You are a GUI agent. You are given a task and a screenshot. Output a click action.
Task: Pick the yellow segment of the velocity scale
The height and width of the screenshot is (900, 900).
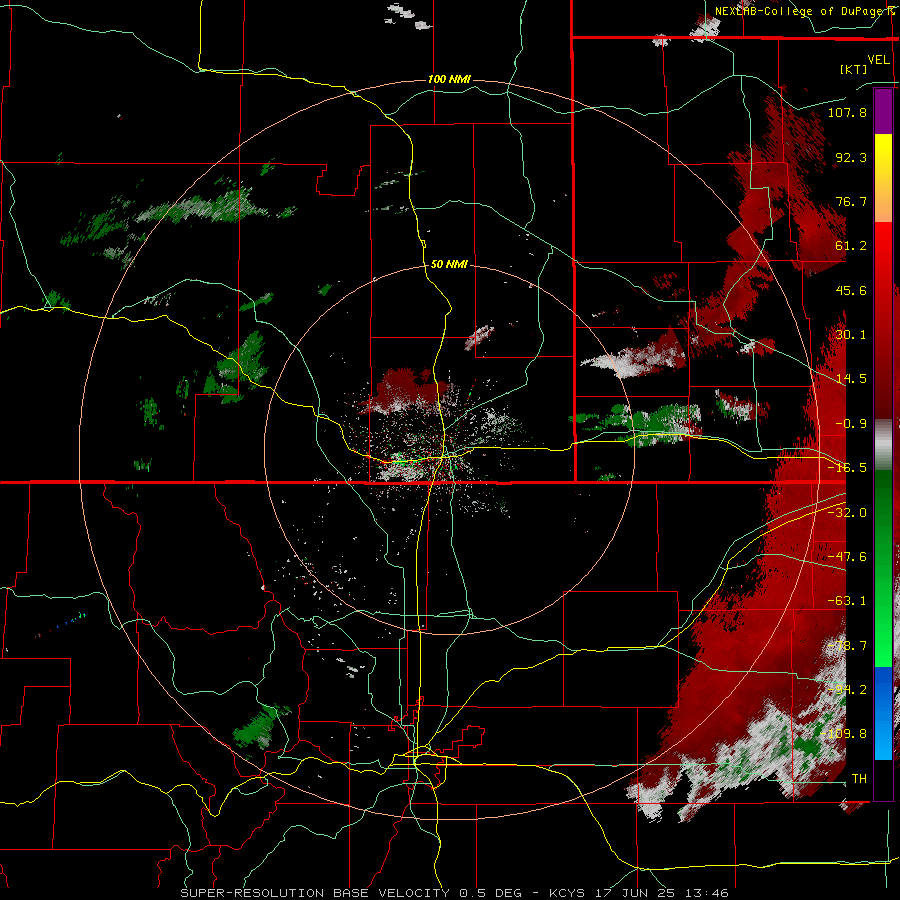pos(883,177)
